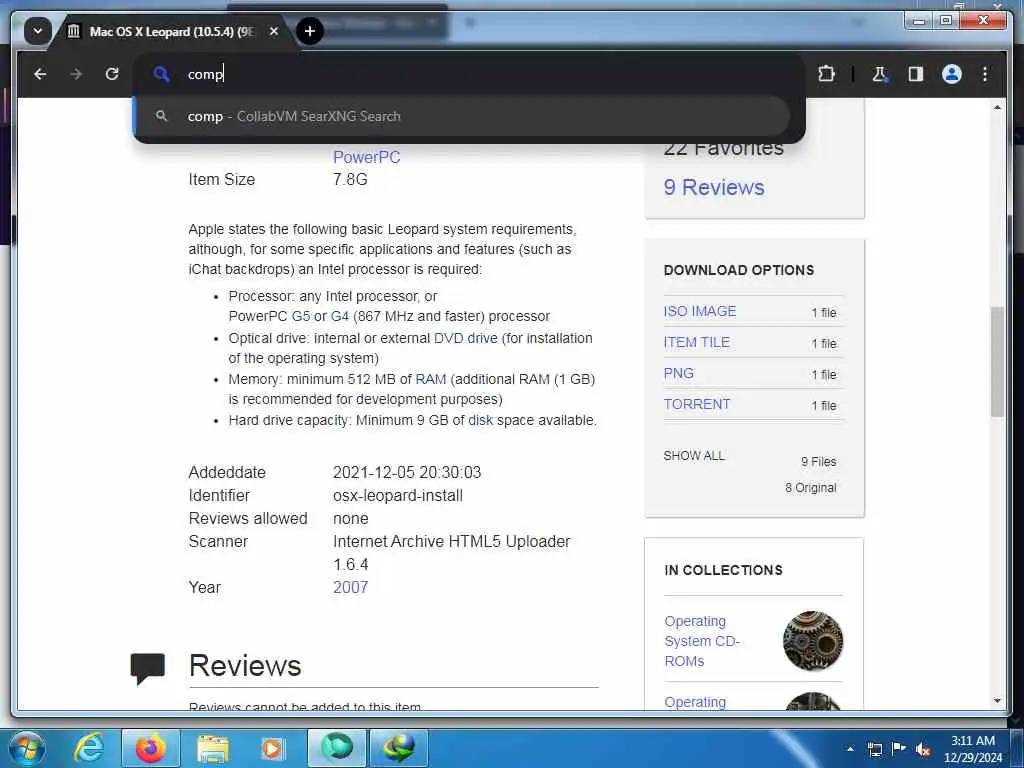
Task: Open the tab search dropdown chevron
Action: pyautogui.click(x=38, y=31)
